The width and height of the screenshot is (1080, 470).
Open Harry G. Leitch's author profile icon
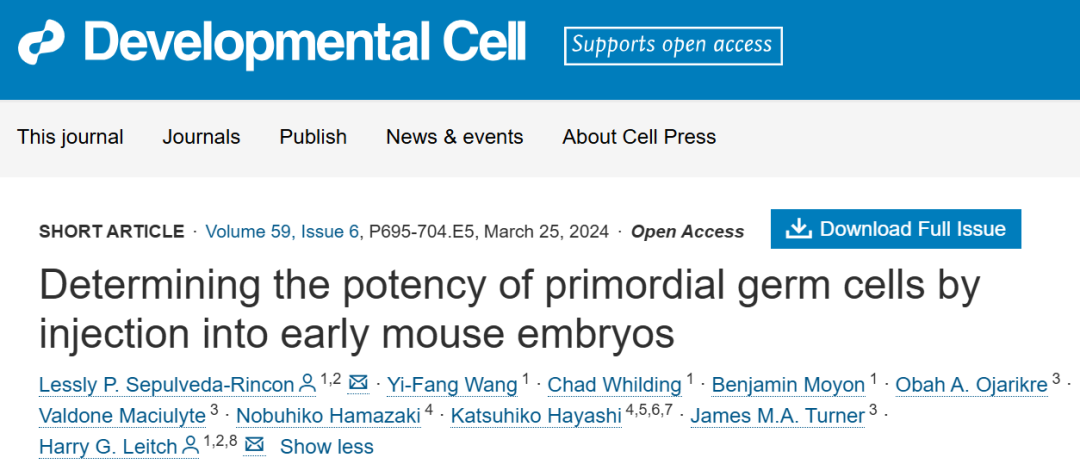click(x=190, y=447)
